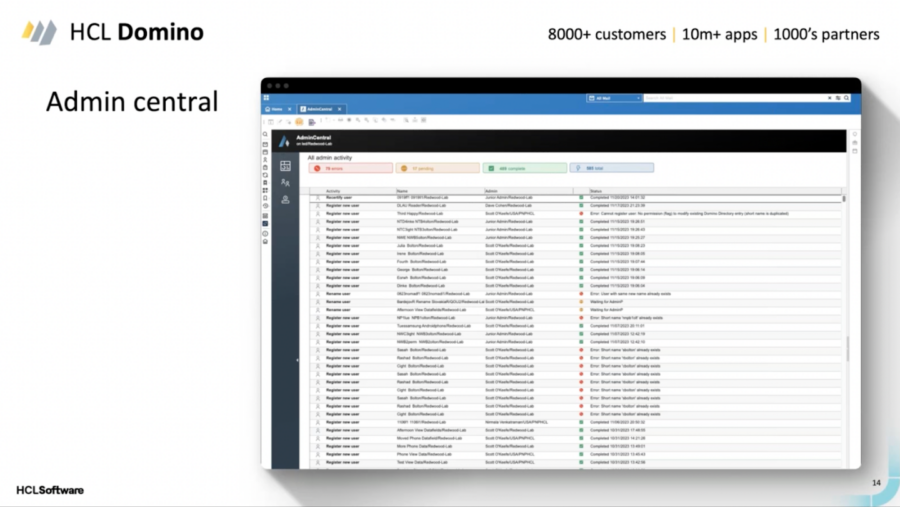
Task: Click the activity table vertical scrollbar thumb
Action: (x=844, y=199)
